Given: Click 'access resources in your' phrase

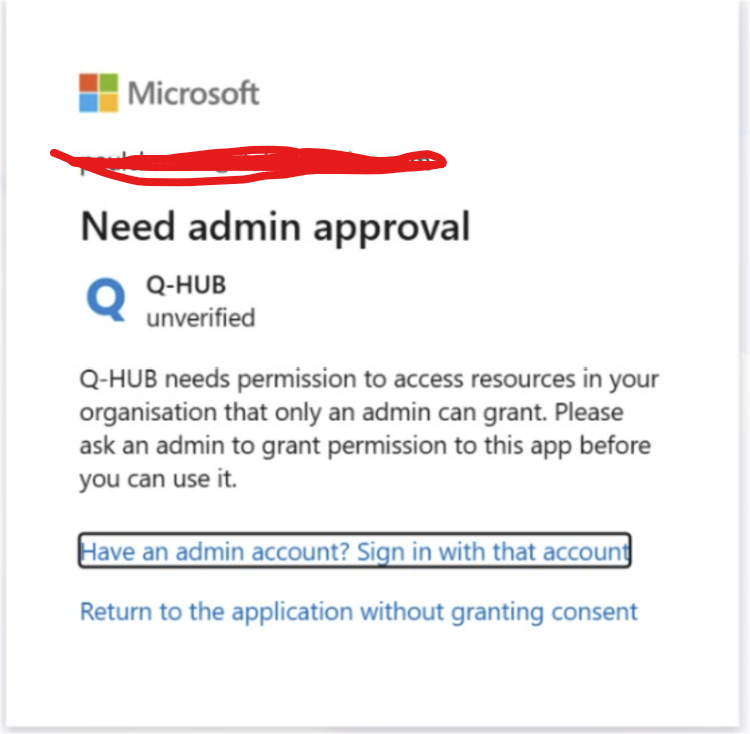Looking at the screenshot, I should [526, 380].
